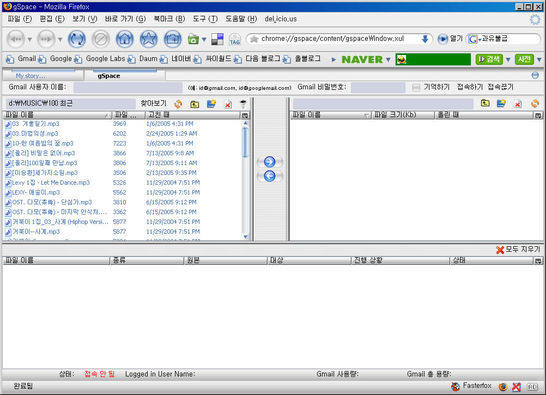The image size is (546, 395).
Task: Open dropdown next to 사전 button
Action: [x=539, y=60]
